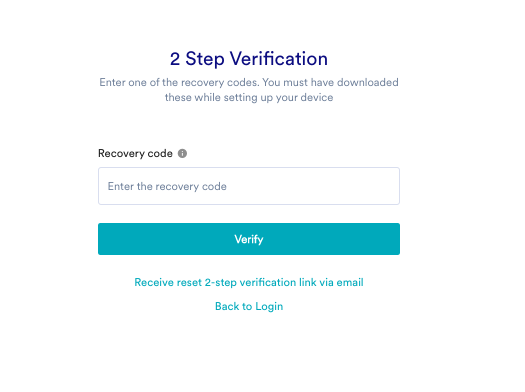Click the 'these while setting up your device' line
The image size is (525, 392).
[x=249, y=97]
